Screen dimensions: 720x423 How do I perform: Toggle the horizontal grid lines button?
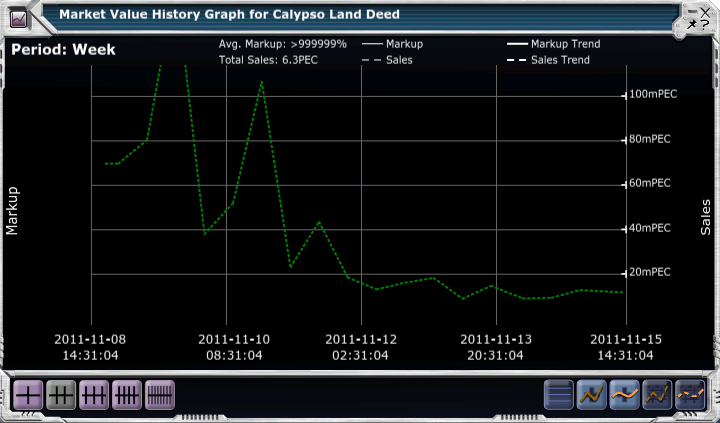(x=559, y=395)
